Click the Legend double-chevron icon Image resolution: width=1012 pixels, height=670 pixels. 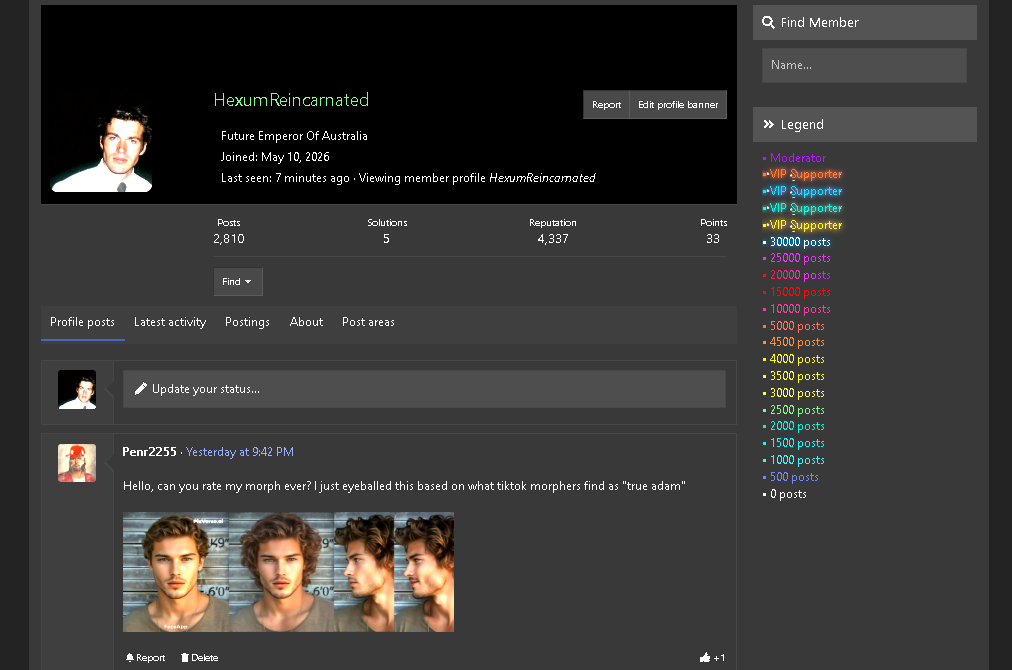tap(768, 125)
